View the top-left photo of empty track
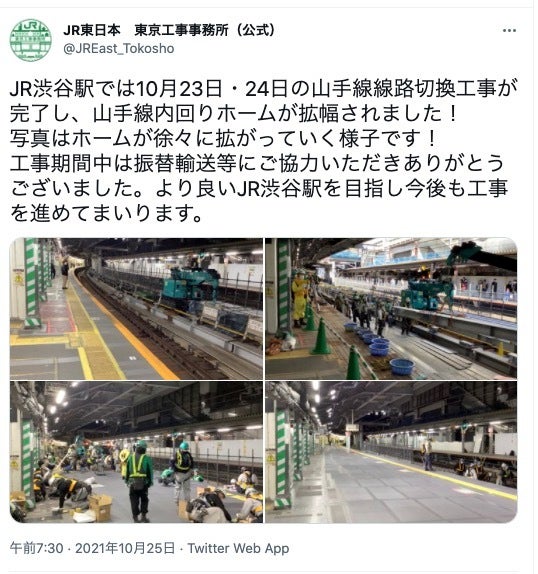The width and height of the screenshot is (538, 574). 136,309
